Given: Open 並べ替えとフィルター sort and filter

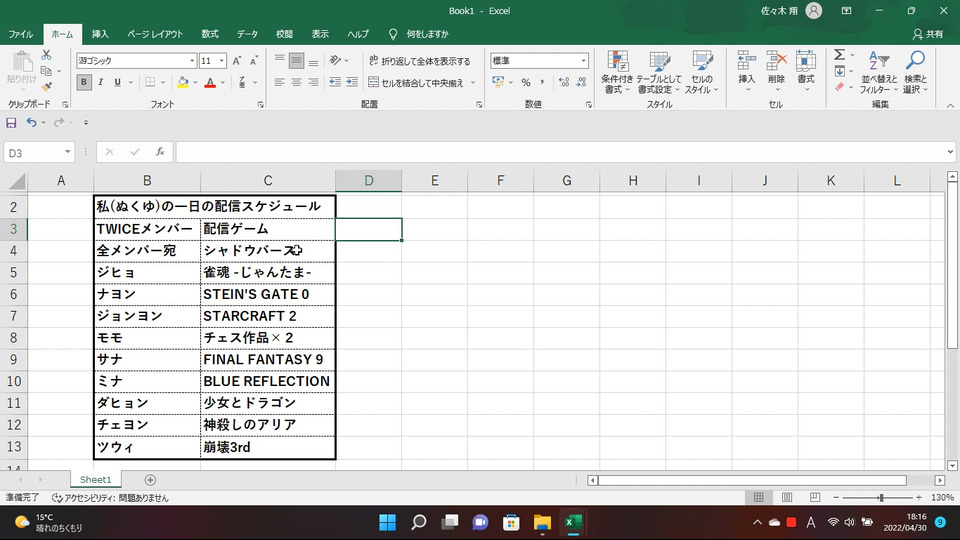Looking at the screenshot, I should (x=879, y=72).
